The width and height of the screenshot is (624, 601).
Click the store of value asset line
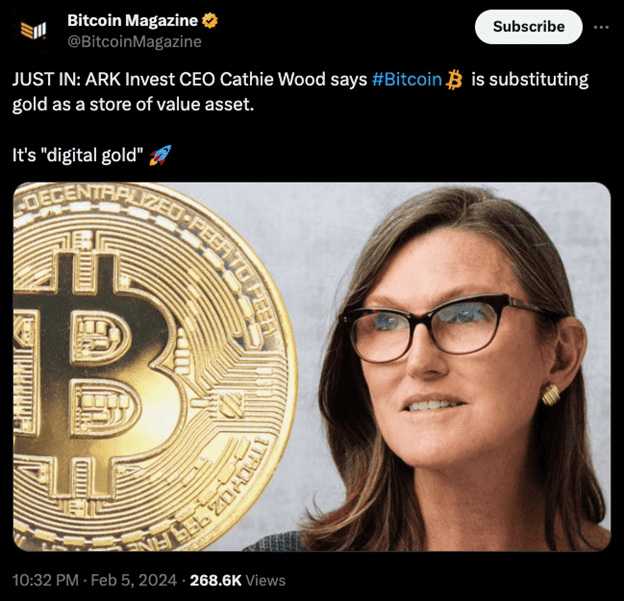click(x=133, y=104)
